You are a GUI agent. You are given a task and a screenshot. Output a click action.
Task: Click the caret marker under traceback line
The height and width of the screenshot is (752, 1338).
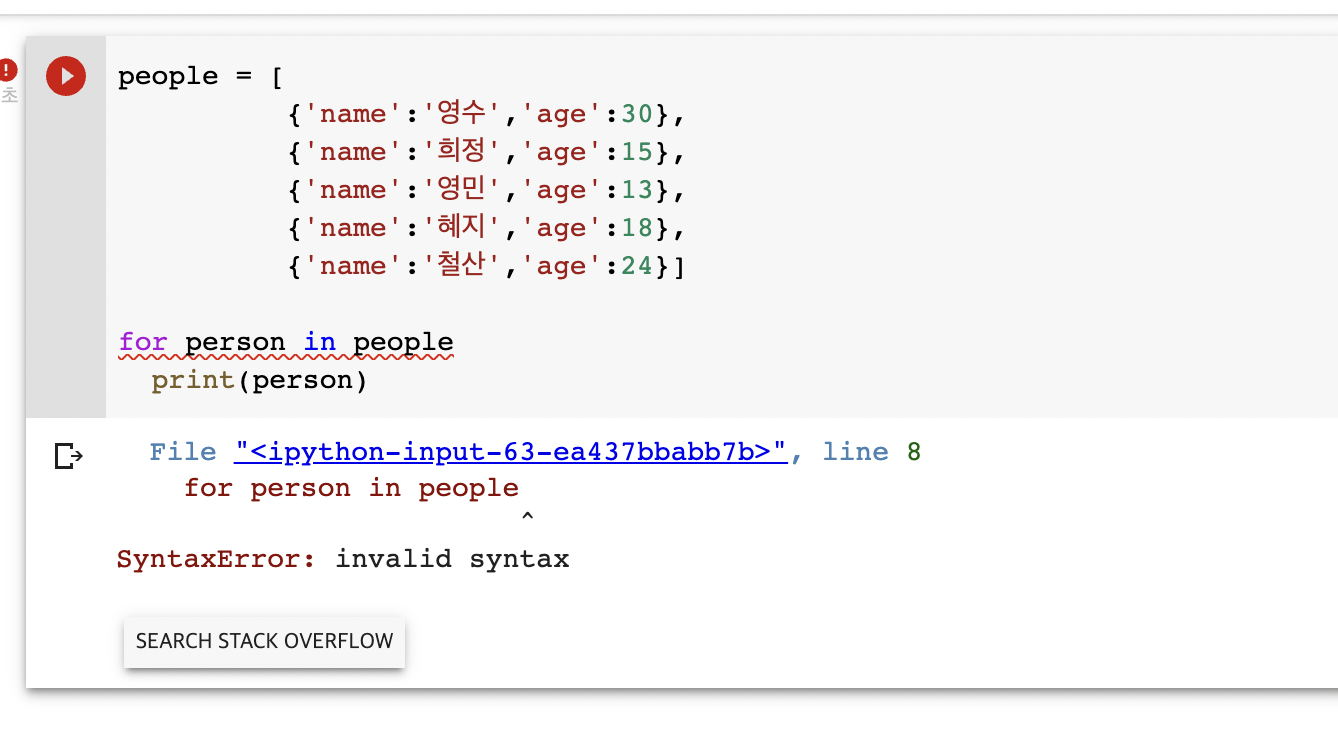(527, 517)
